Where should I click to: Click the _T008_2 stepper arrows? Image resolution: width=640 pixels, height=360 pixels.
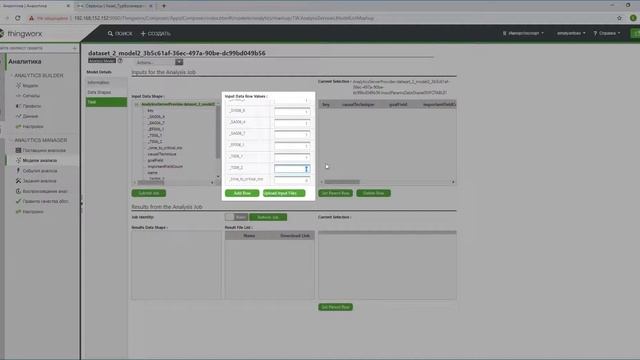click(307, 169)
